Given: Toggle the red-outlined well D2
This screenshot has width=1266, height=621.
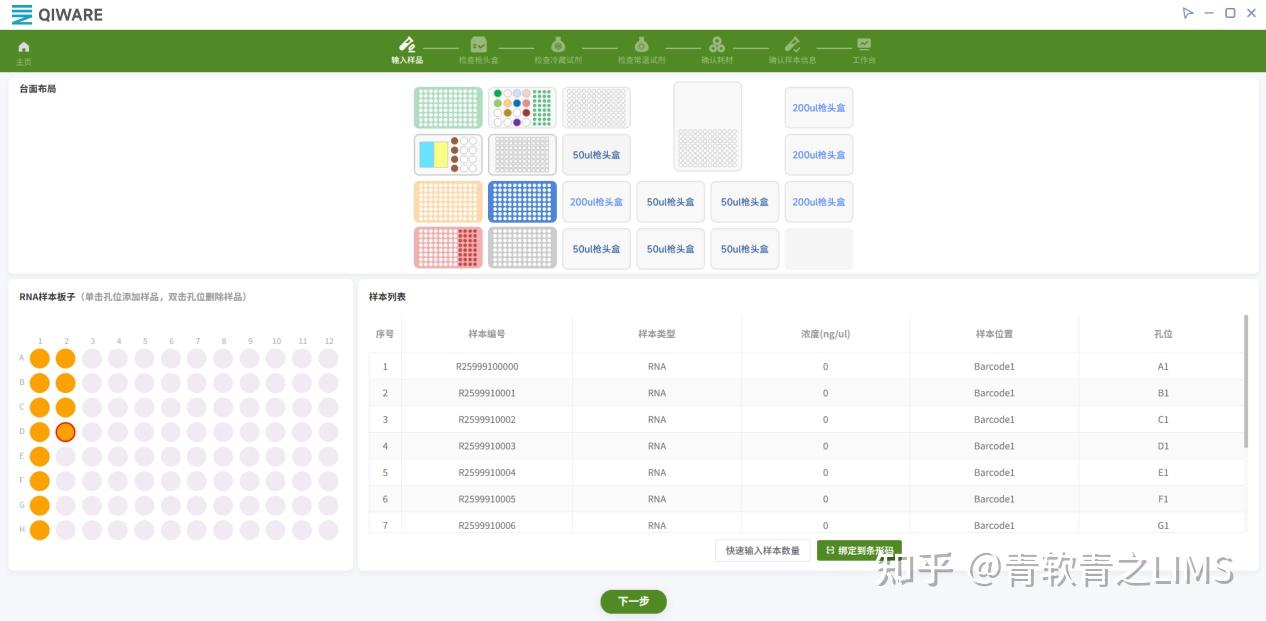Looking at the screenshot, I should [x=66, y=432].
